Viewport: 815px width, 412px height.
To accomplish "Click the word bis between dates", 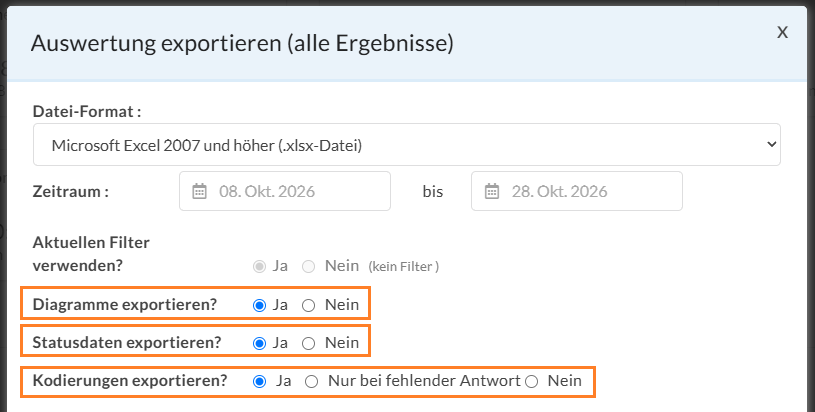I will [x=432, y=191].
